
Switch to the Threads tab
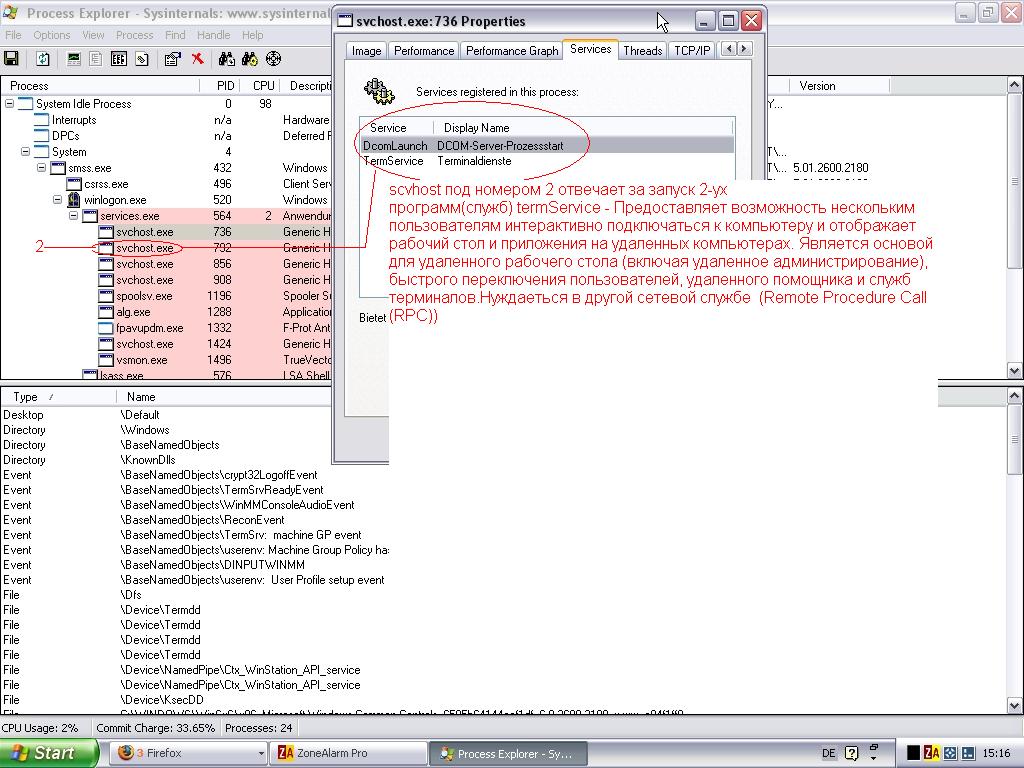643,50
